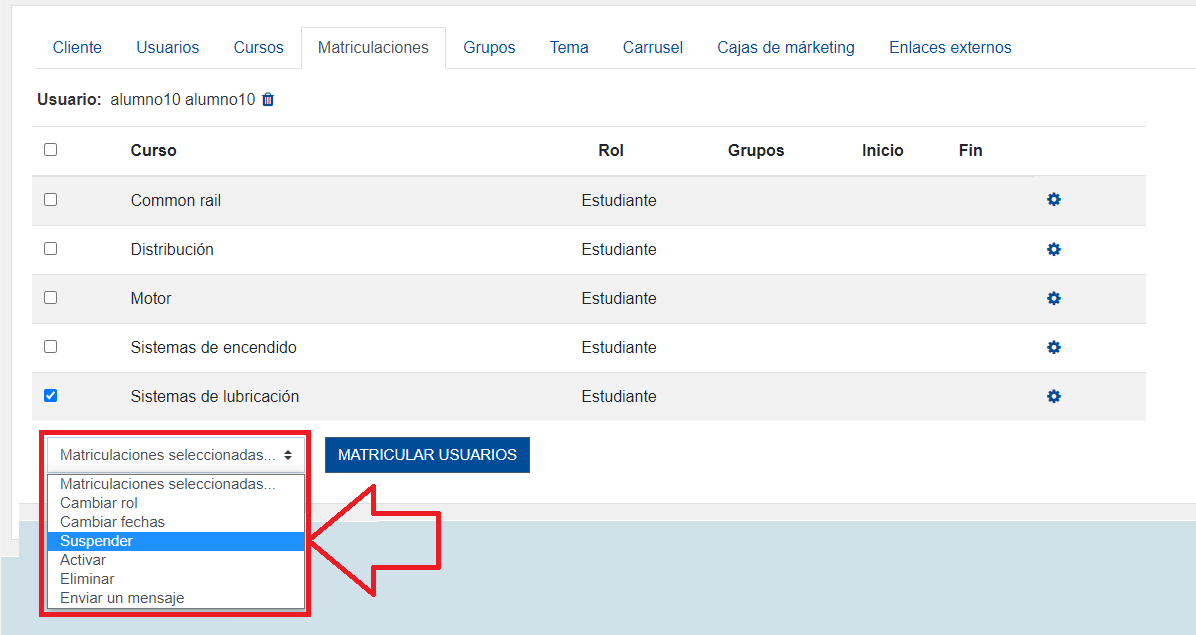
Task: Open the Matriculaciones seleccionadas dropdown
Action: (x=176, y=455)
